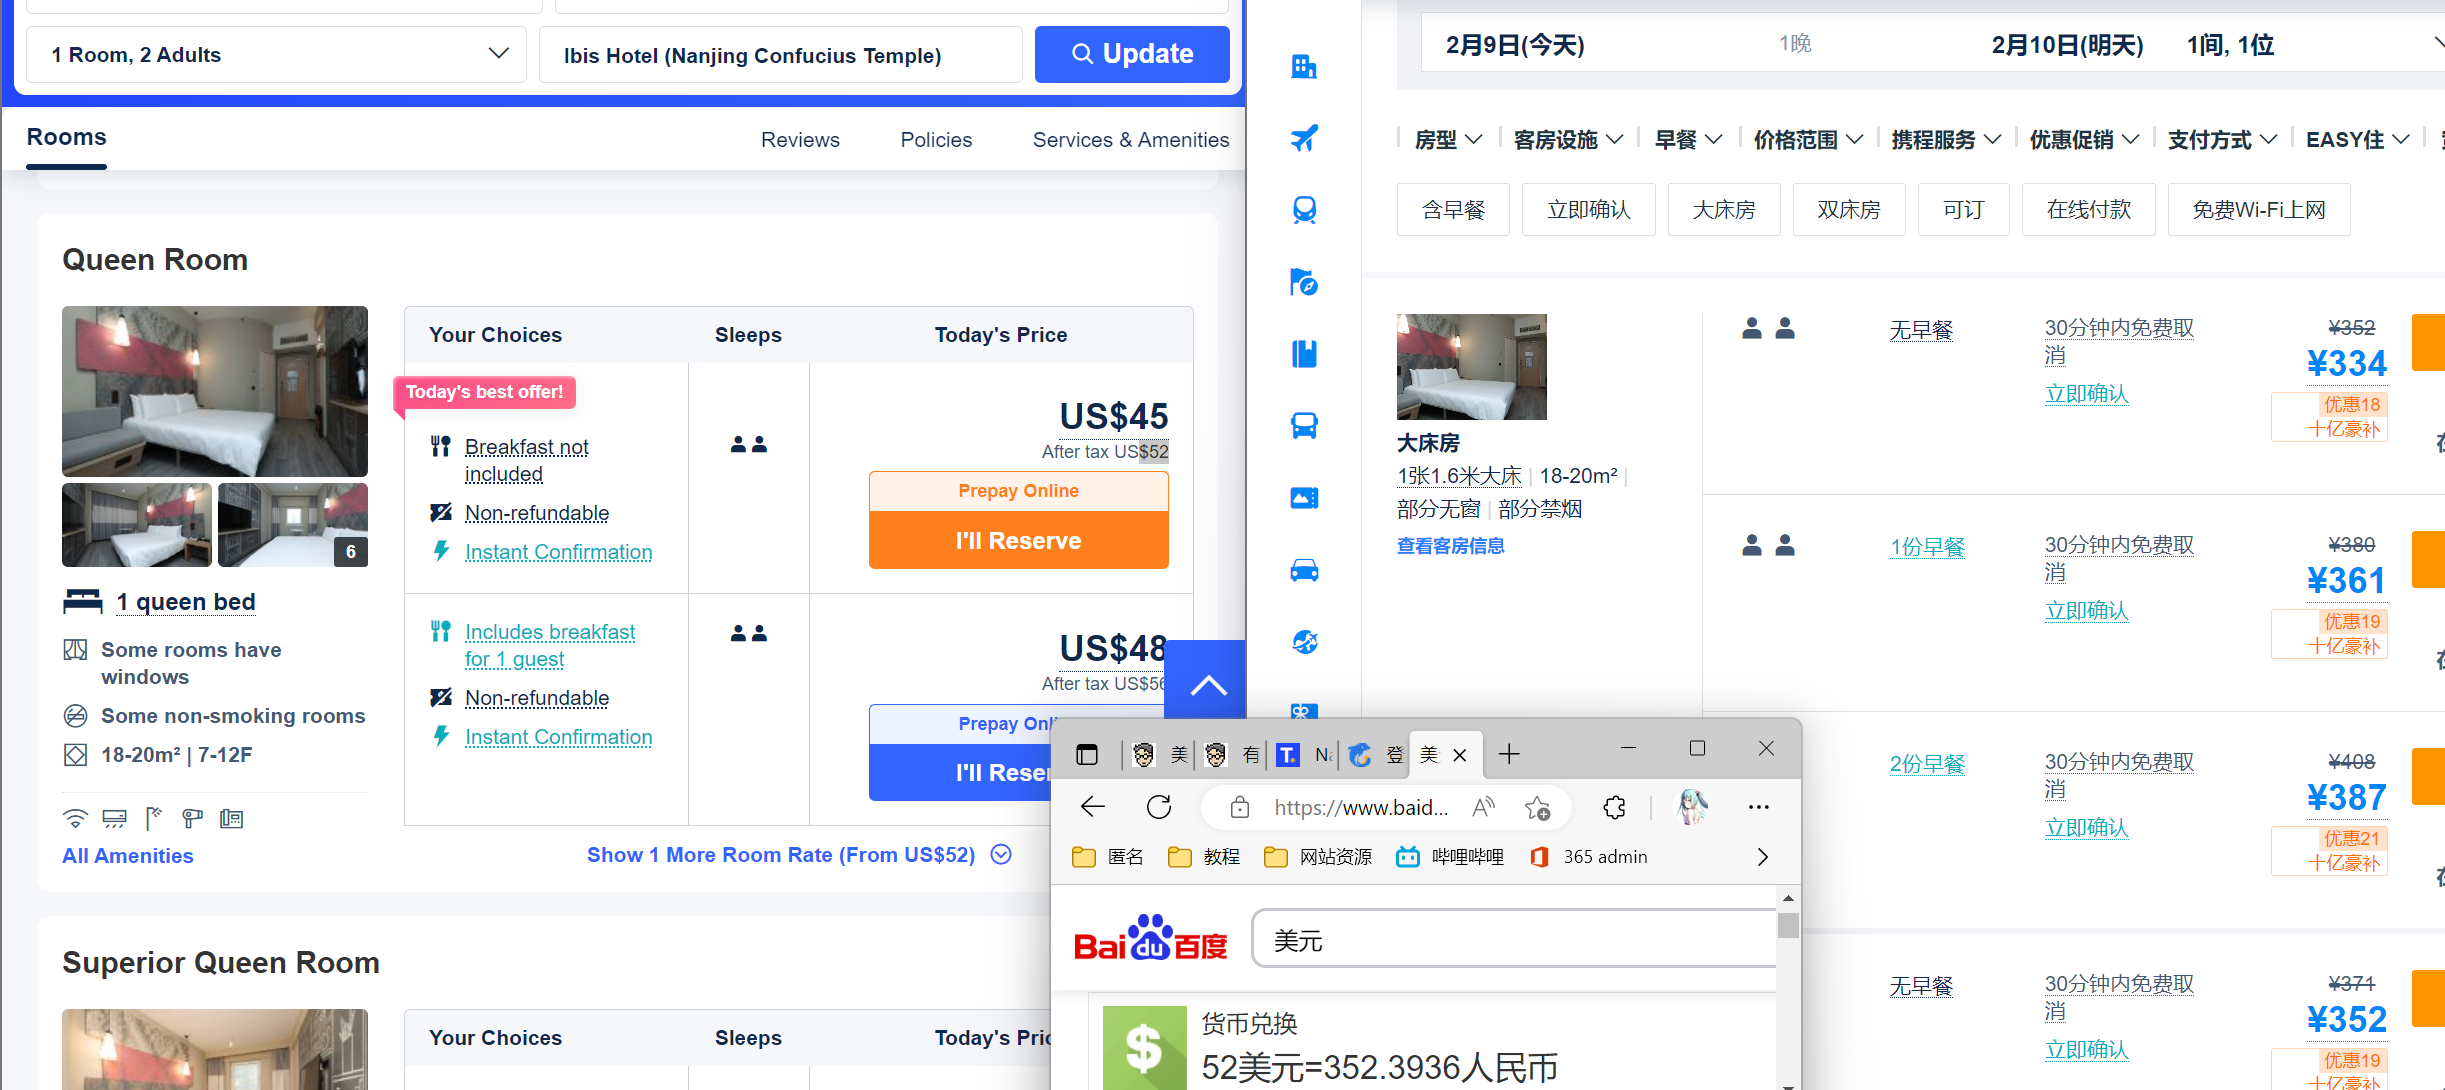Image resolution: width=2445 pixels, height=1090 pixels.
Task: Expand the 1 Room, 2 Adults dropdown
Action: 275,54
